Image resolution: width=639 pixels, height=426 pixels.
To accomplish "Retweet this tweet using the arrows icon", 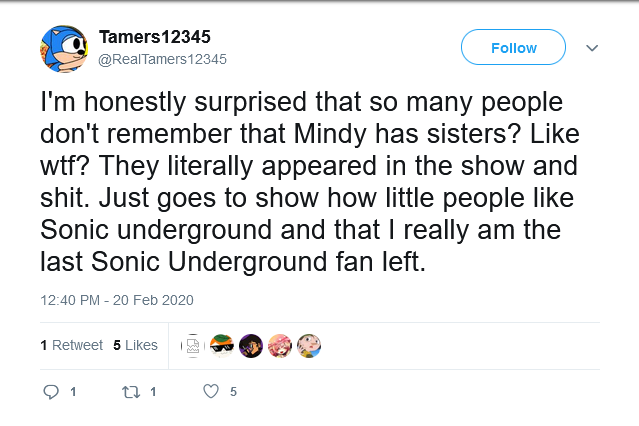I will pyautogui.click(x=130, y=393).
